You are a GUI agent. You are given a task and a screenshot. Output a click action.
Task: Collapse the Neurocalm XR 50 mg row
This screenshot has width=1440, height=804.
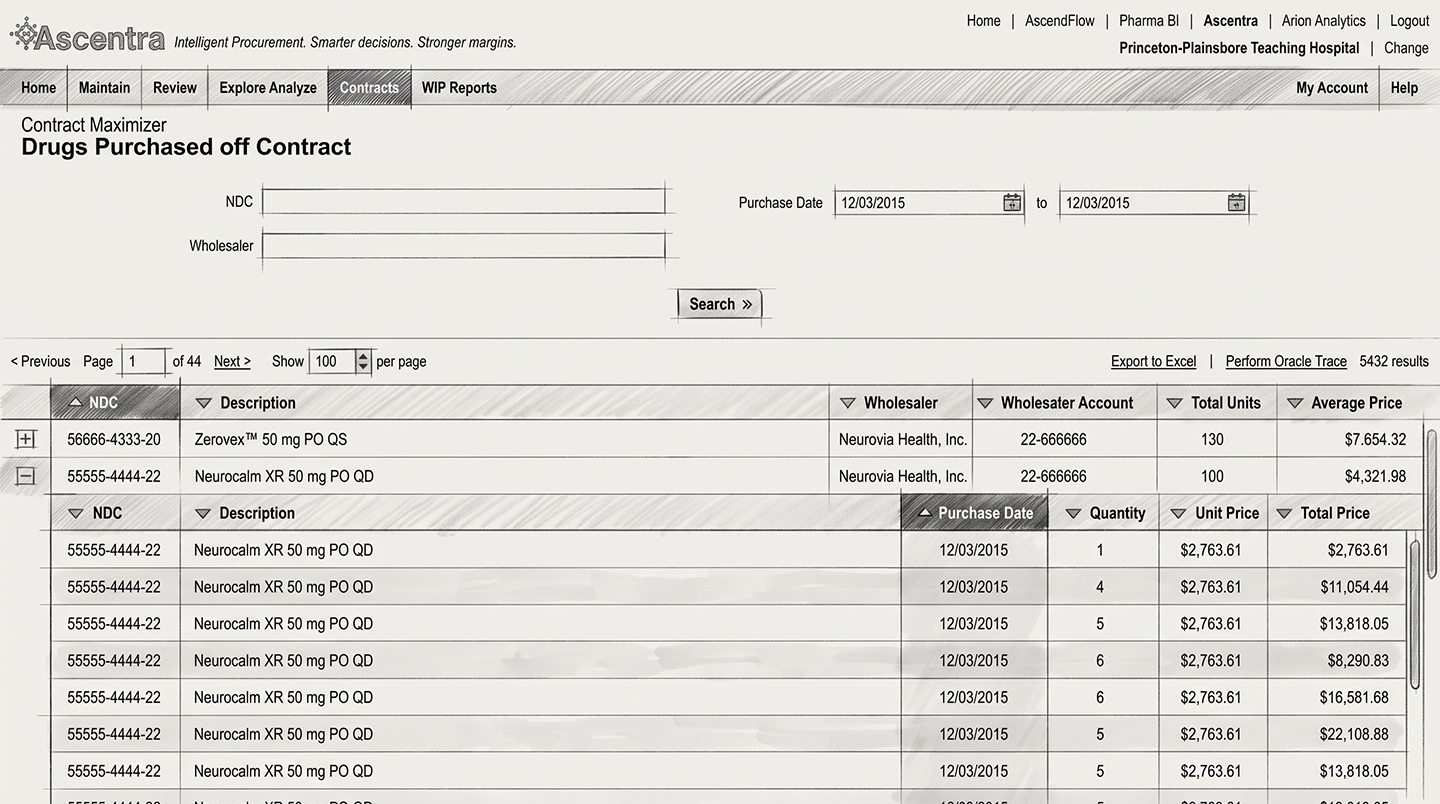click(26, 476)
